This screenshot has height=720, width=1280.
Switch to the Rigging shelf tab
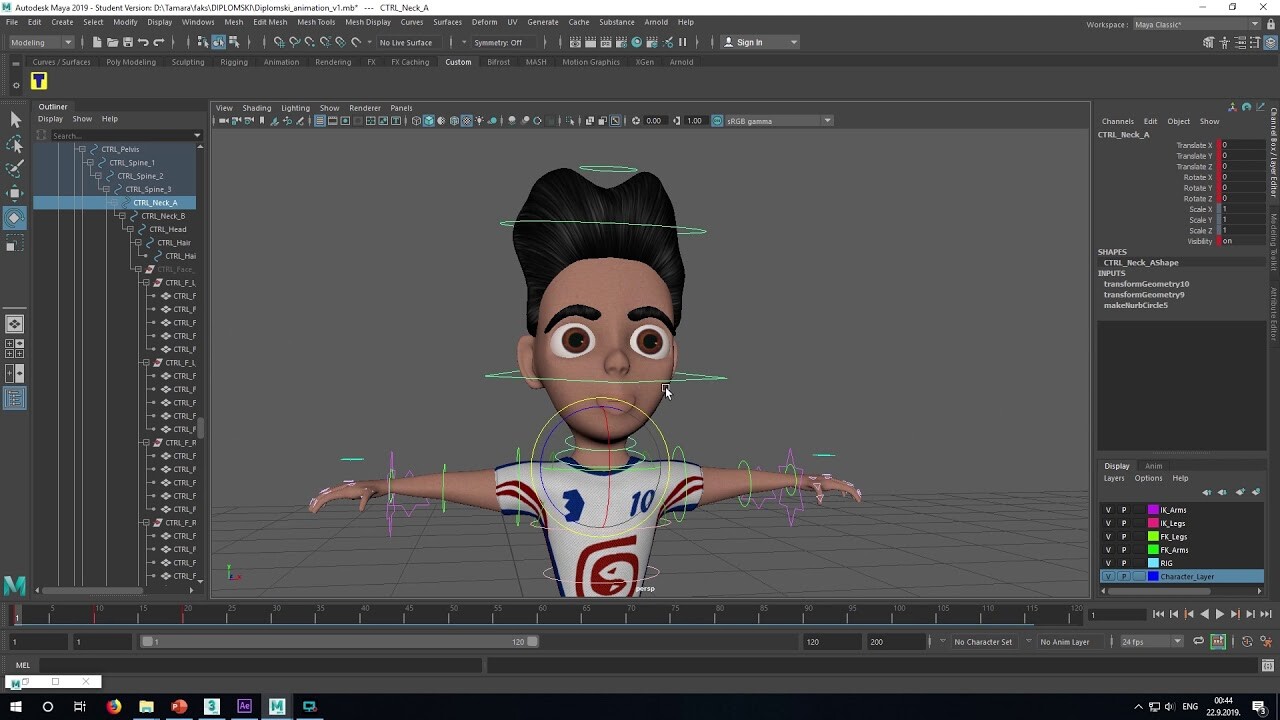tap(232, 61)
